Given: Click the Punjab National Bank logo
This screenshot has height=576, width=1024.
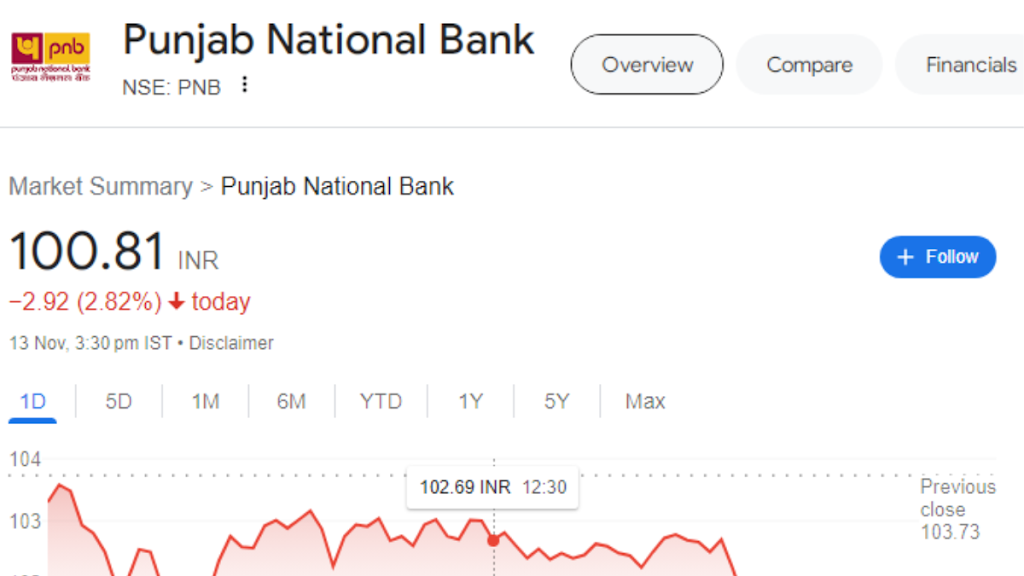Looking at the screenshot, I should tap(51, 57).
